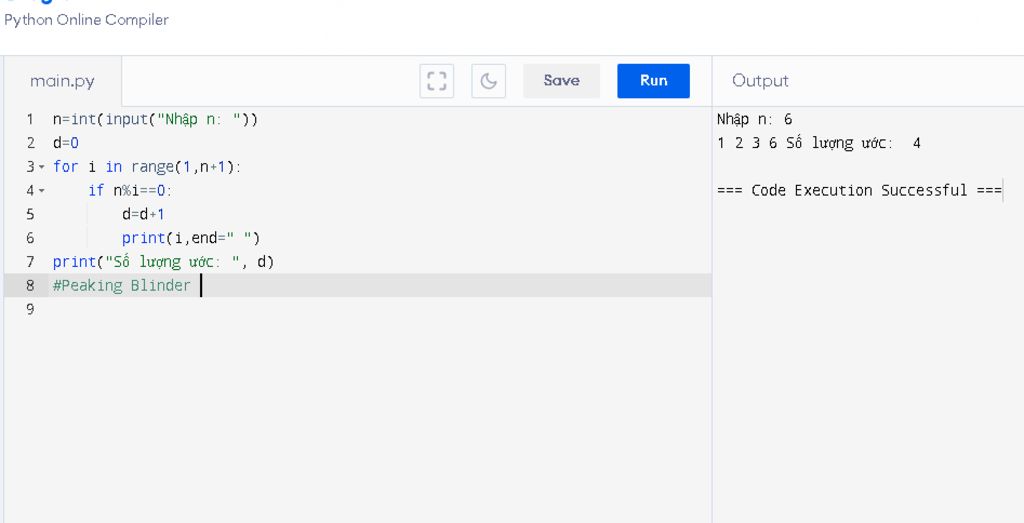Toggle fullscreen mode for the editor

coord(436,81)
